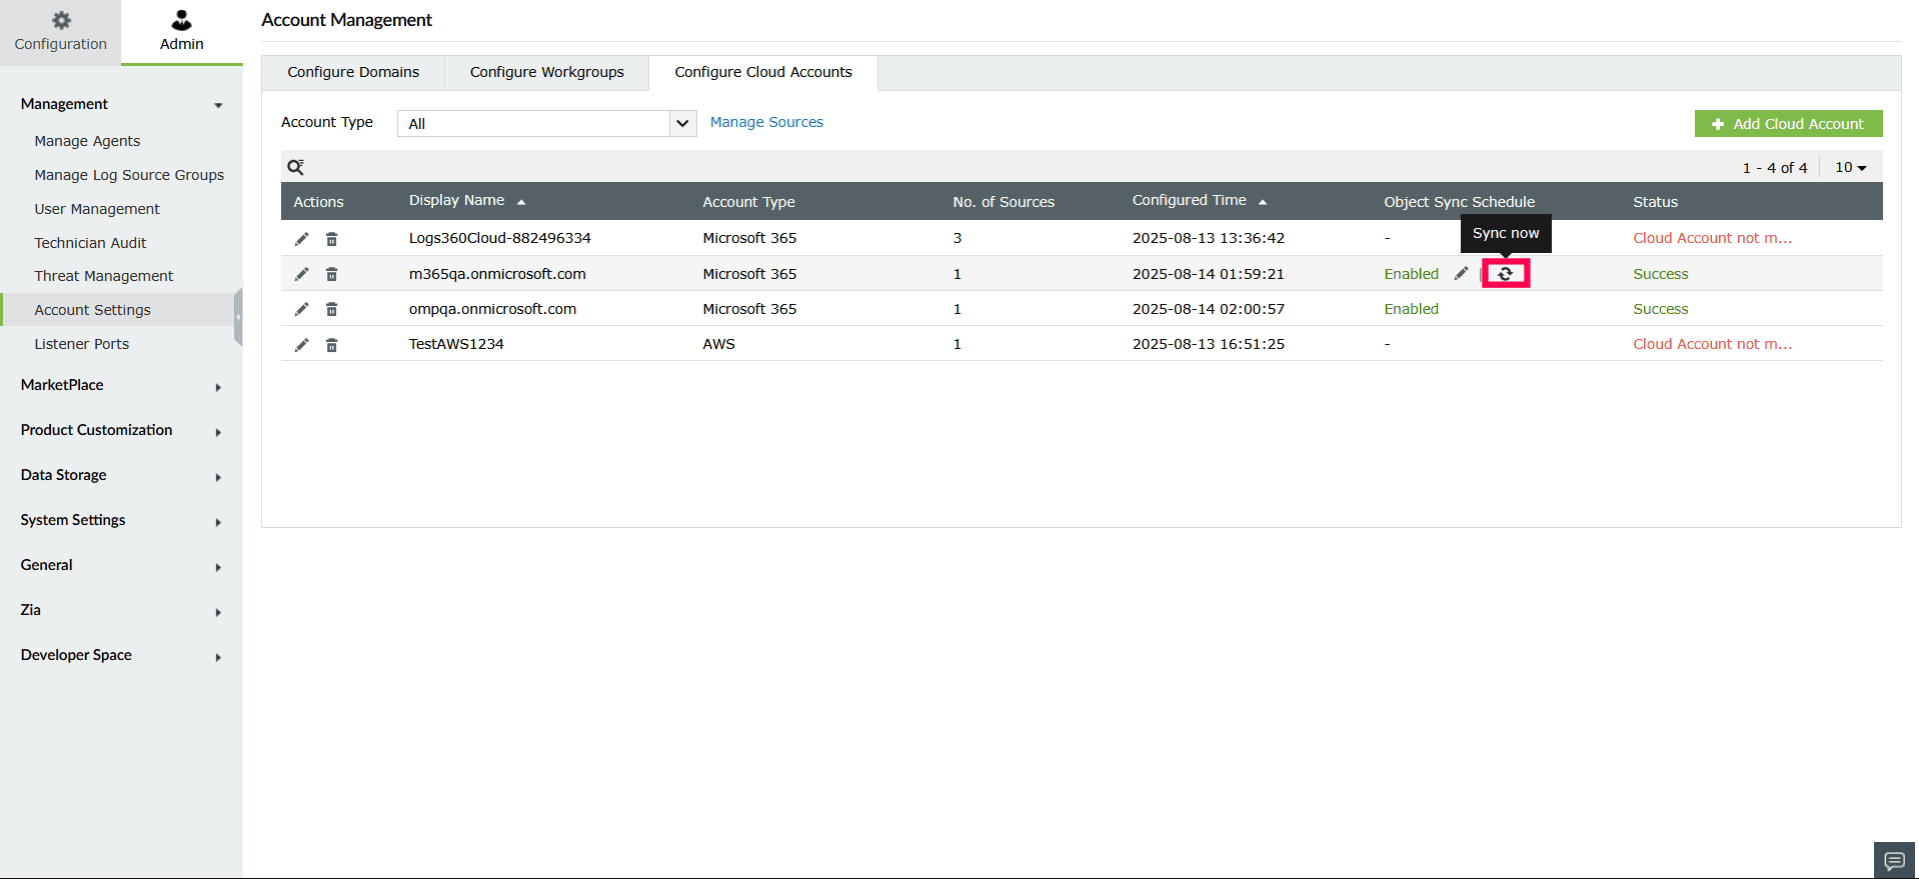This screenshot has width=1919, height=879.
Task: Delete the m365qa.onmicrosoft.com account
Action: click(332, 274)
